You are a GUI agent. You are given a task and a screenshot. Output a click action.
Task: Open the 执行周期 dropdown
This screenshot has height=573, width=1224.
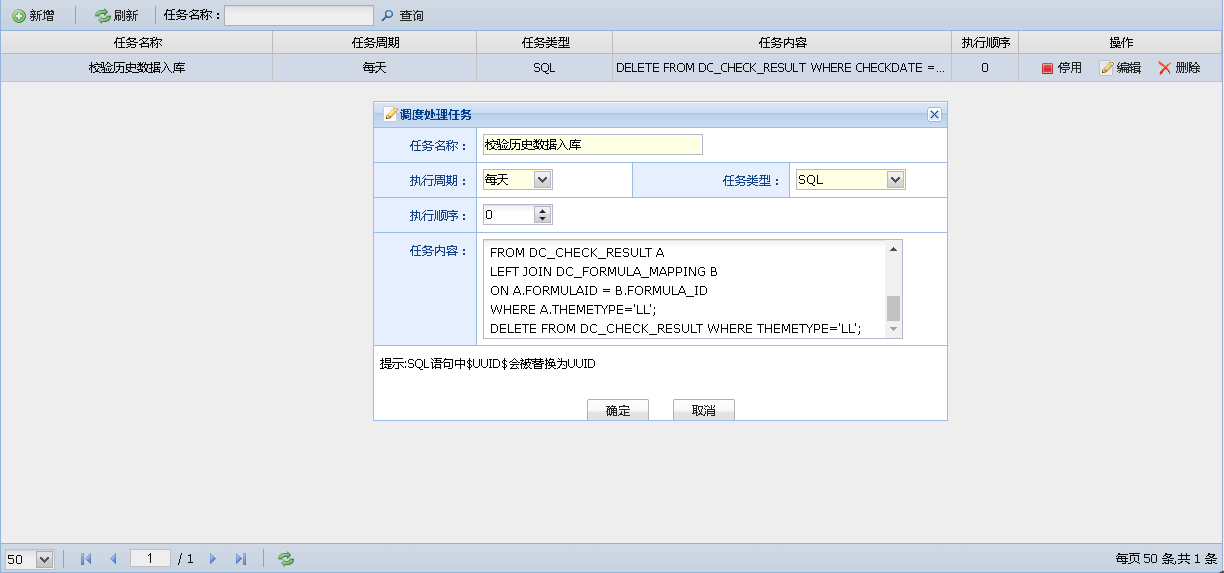(542, 180)
